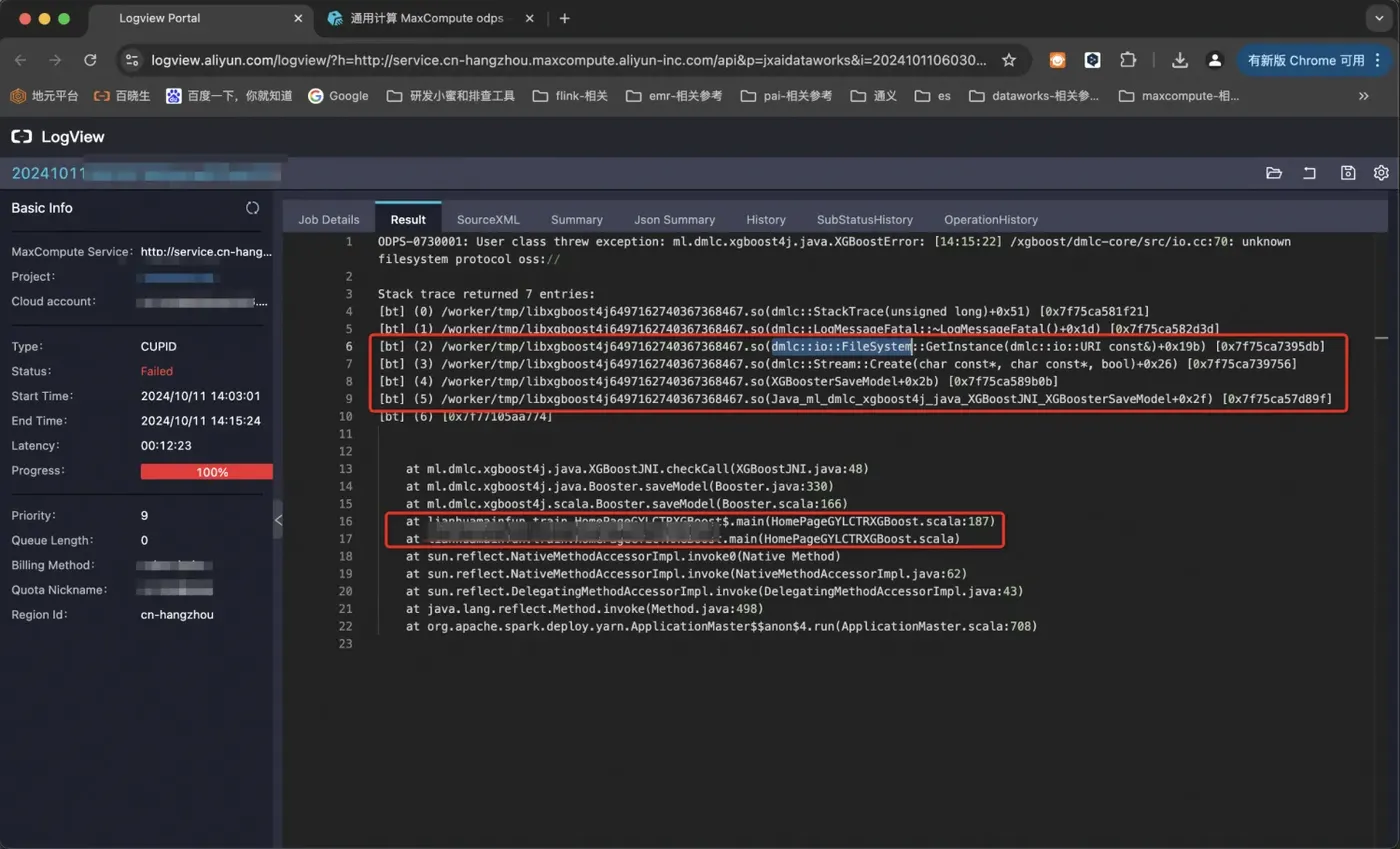
Task: Click the minimap scrollbar in log viewer
Action: 1381,338
